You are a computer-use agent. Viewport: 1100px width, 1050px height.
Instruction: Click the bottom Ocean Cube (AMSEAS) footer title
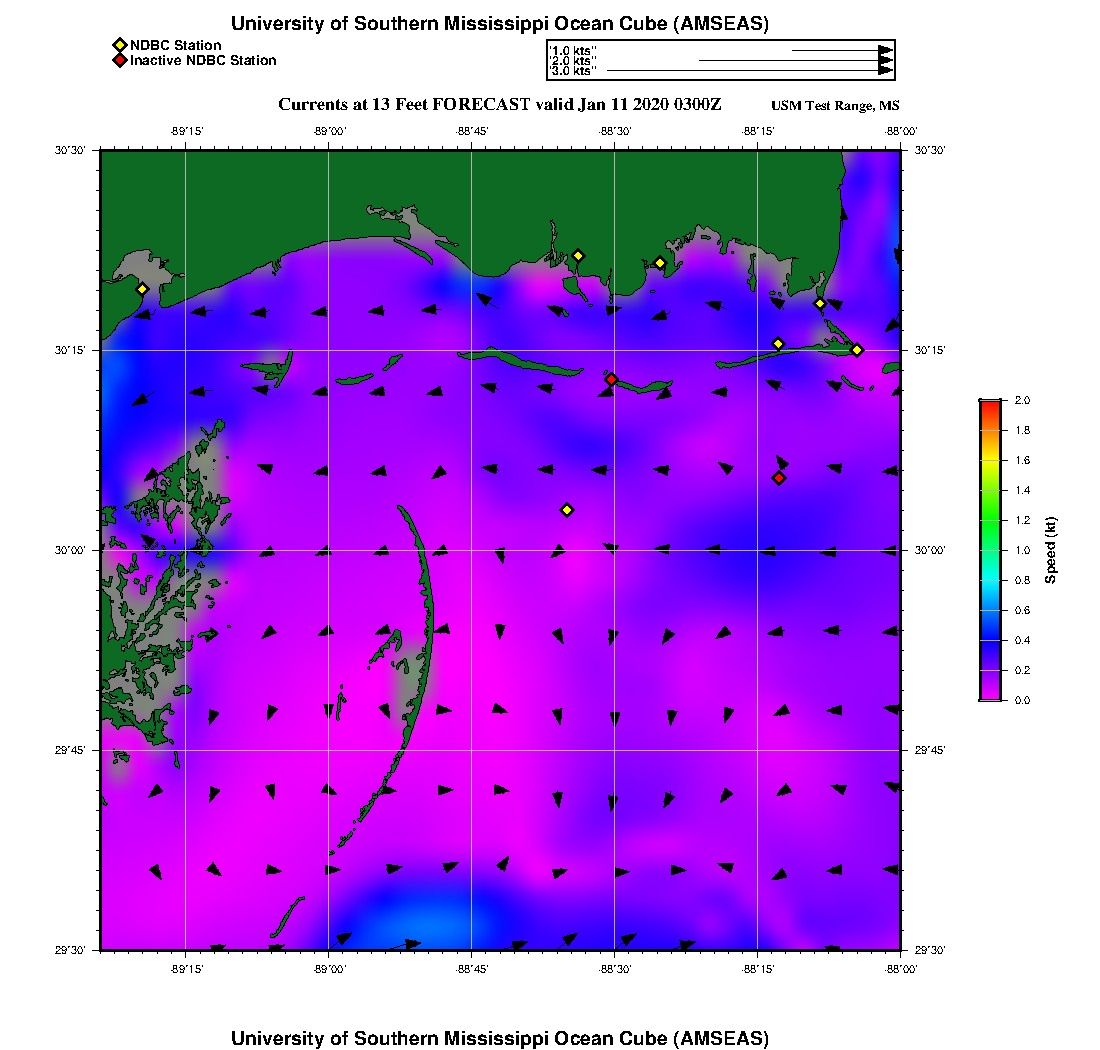(x=499, y=1038)
